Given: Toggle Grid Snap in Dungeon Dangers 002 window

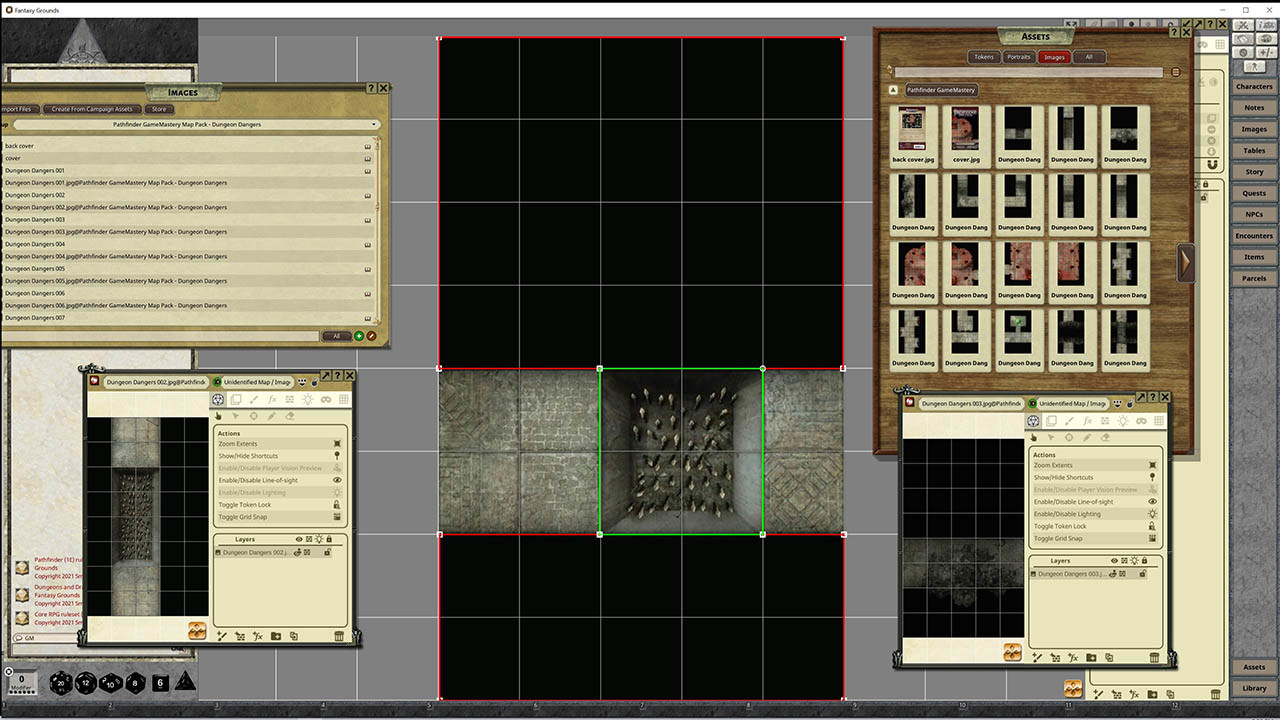Looking at the screenshot, I should 280,517.
